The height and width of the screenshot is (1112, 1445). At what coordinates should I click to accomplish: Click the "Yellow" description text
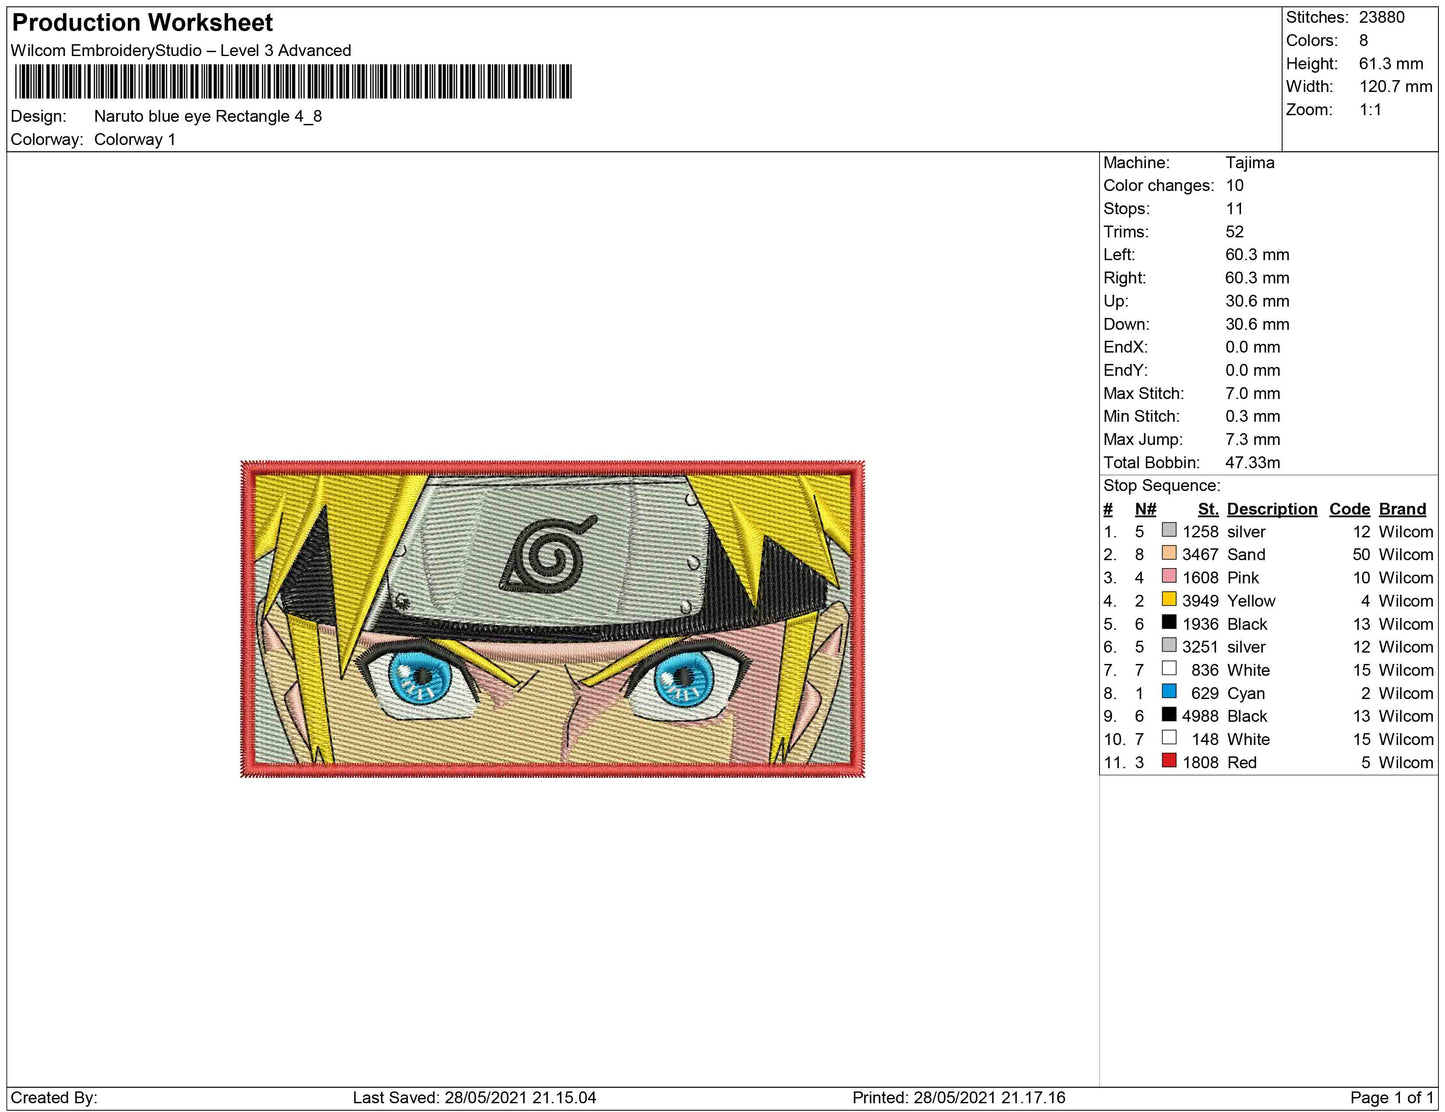pos(1251,601)
